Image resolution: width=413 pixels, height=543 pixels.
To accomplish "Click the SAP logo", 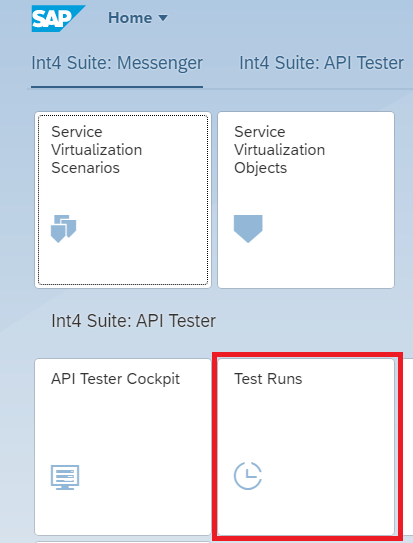I will coord(58,18).
